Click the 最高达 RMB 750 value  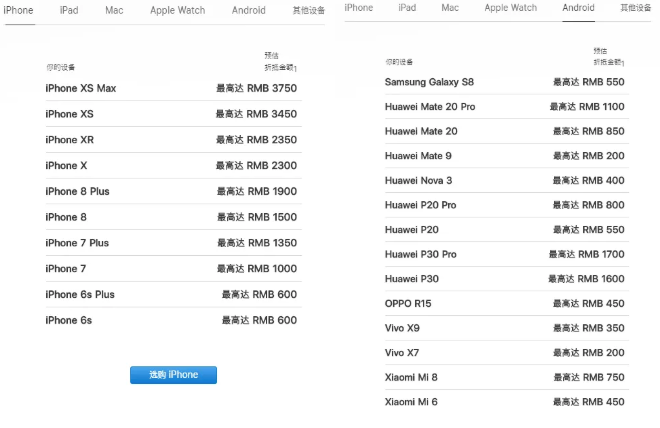pos(589,377)
